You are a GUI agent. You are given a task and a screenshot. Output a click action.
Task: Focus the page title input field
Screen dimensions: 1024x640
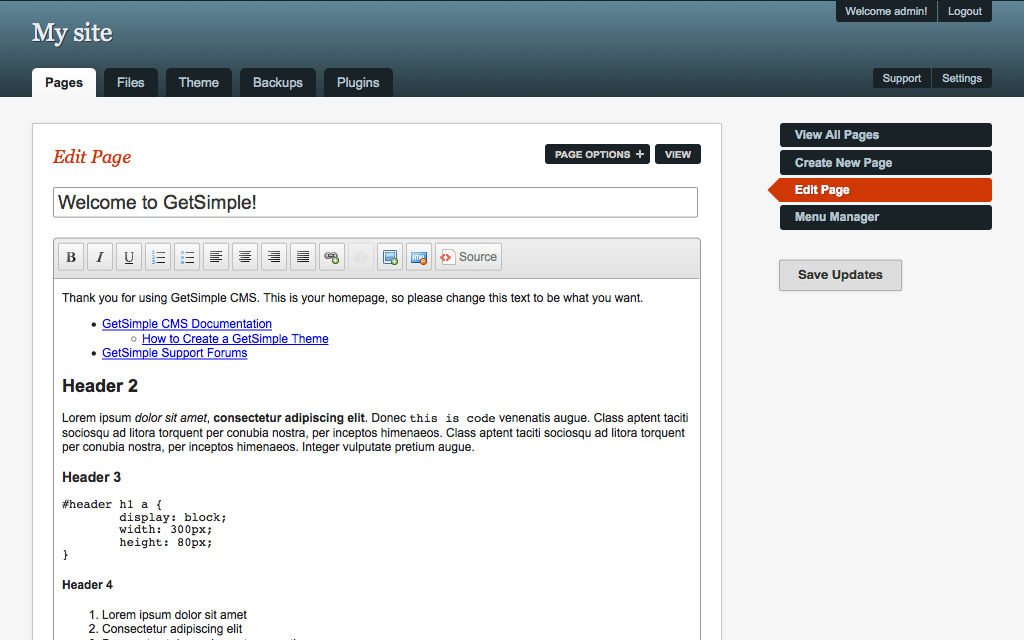(x=375, y=202)
